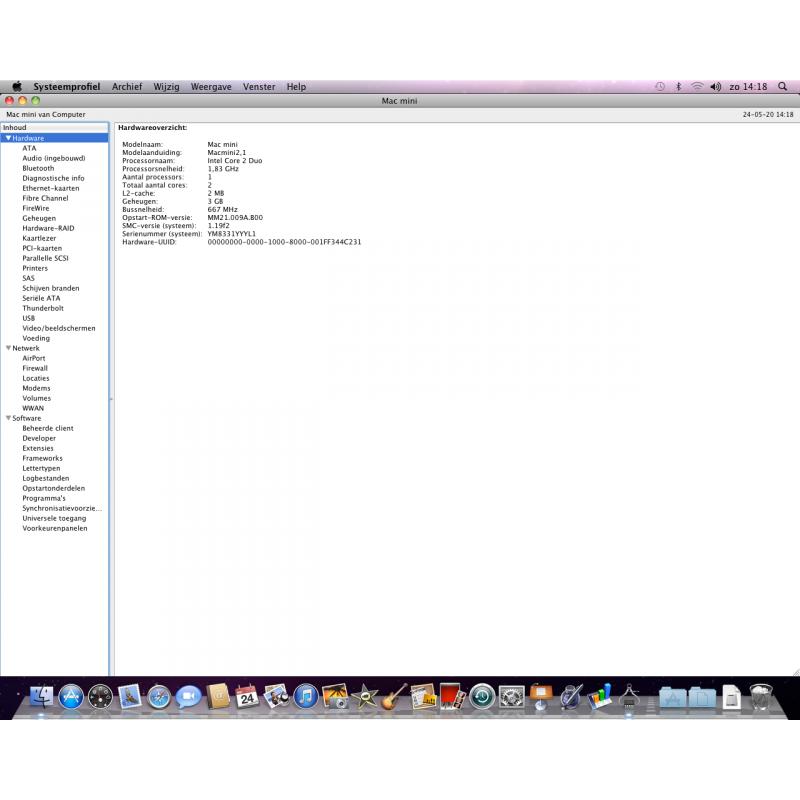Viewport: 800px width, 800px height.
Task: Launch the App Store dock icon
Action: pos(71,697)
